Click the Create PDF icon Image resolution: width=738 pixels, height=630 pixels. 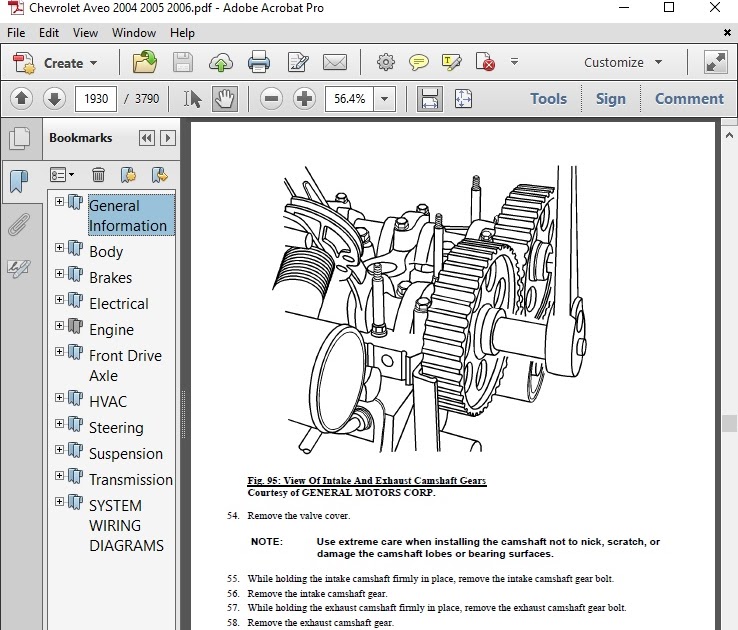point(24,63)
